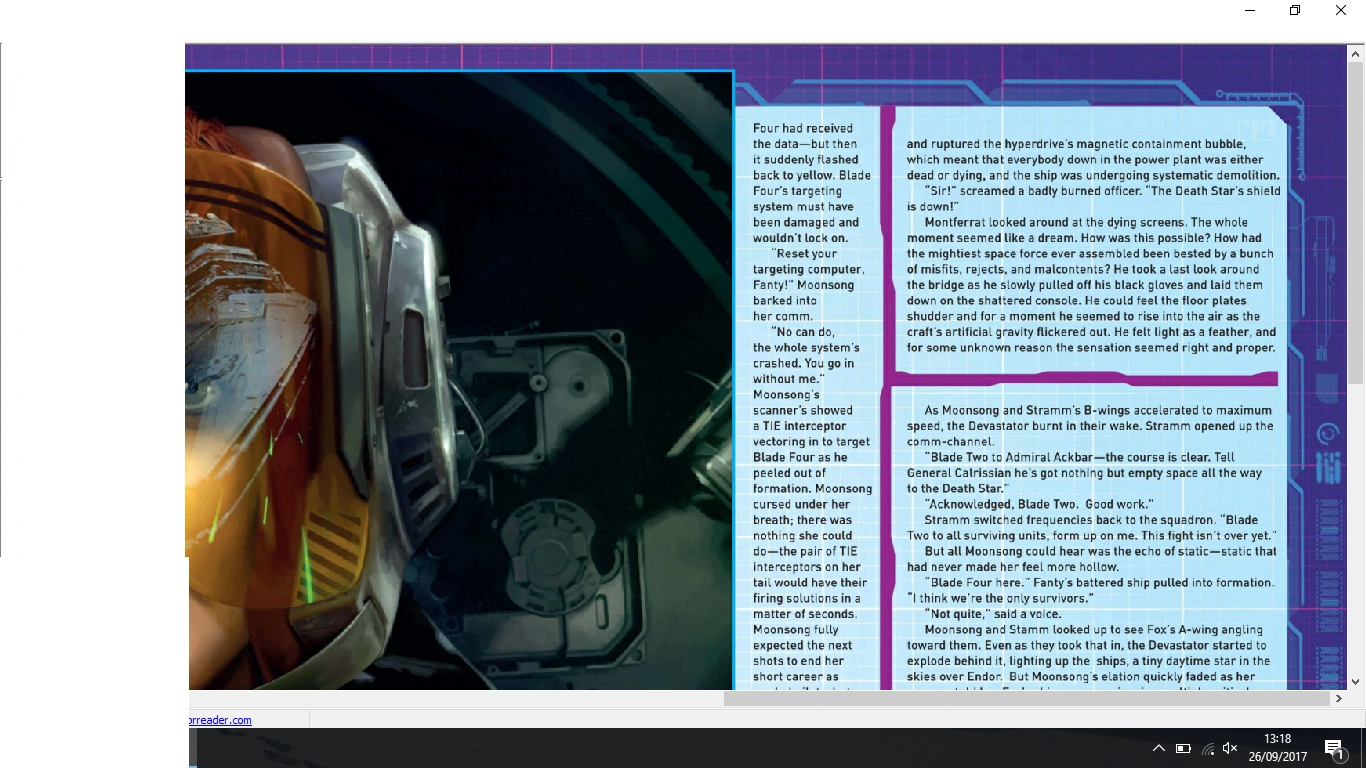Click the pilot helmet illustration panel

pyautogui.click(x=460, y=380)
